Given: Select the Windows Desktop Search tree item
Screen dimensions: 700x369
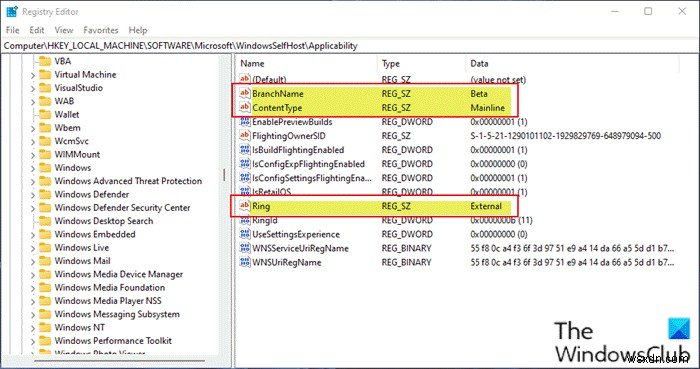Looking at the screenshot, I should click(104, 221).
